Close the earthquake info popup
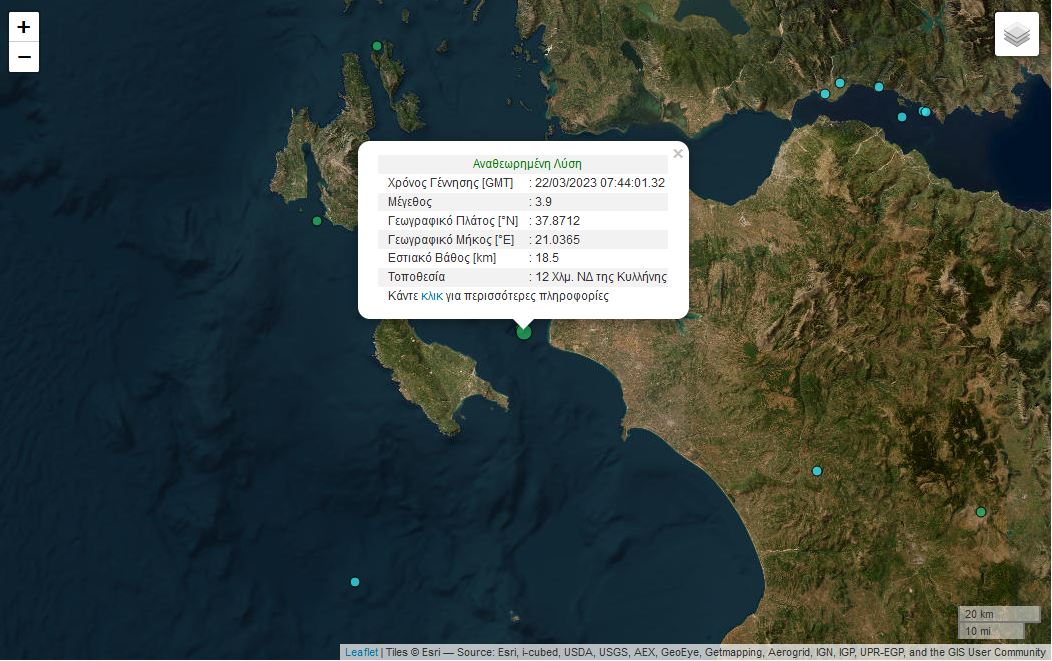Viewport: 1052px width, 661px height. click(678, 154)
